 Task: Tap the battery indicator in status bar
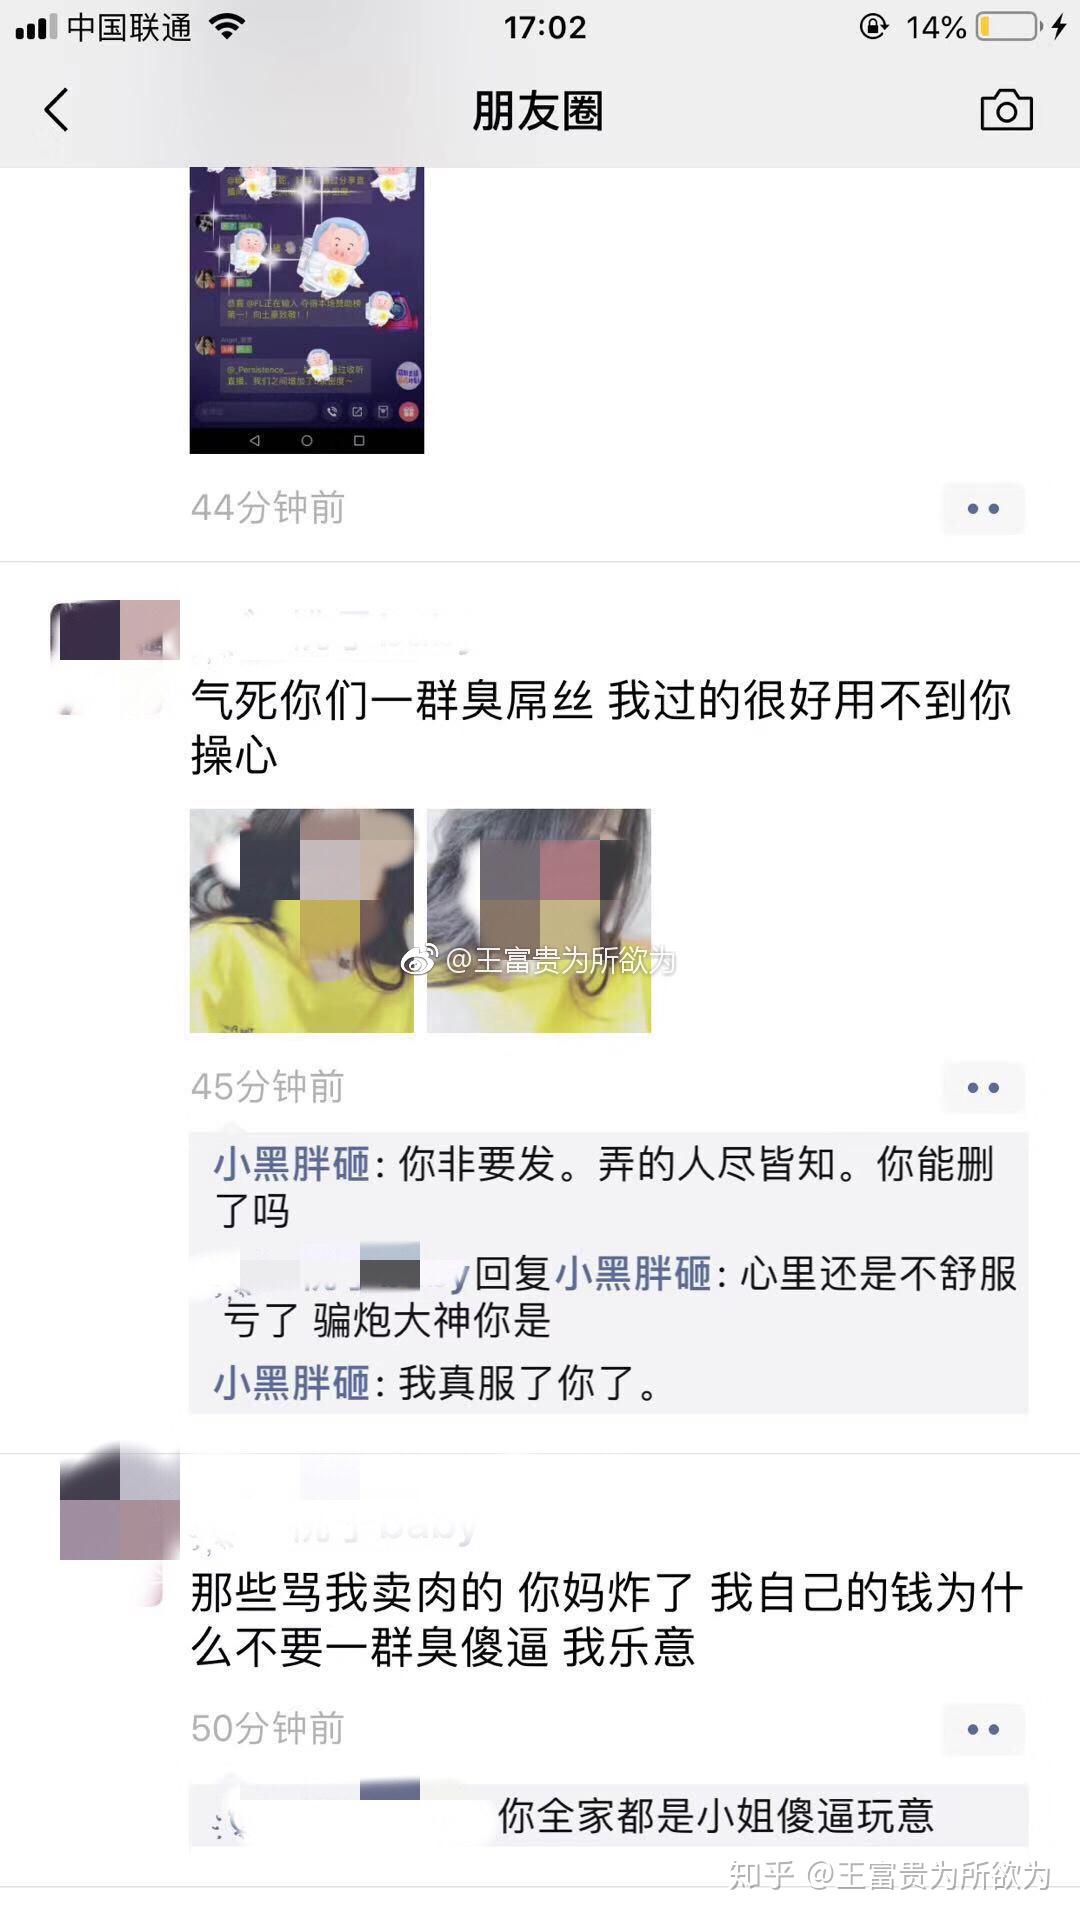tap(1009, 27)
